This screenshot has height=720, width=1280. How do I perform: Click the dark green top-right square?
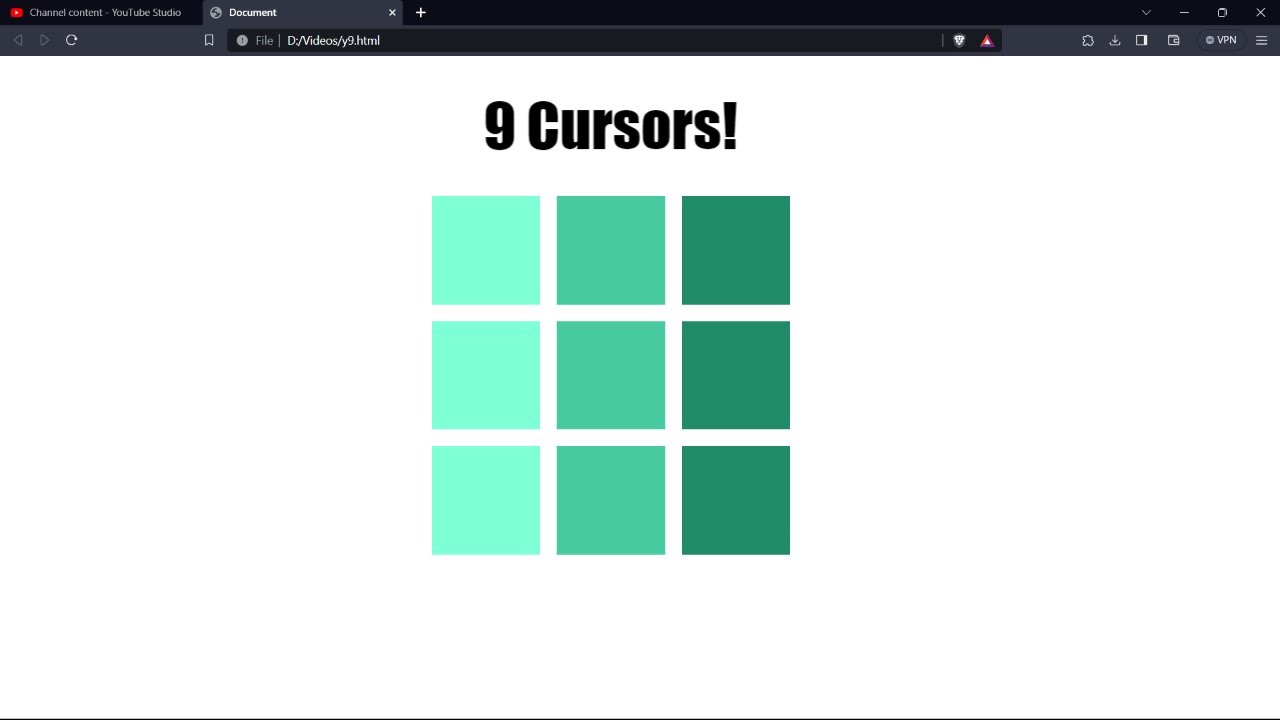click(735, 250)
